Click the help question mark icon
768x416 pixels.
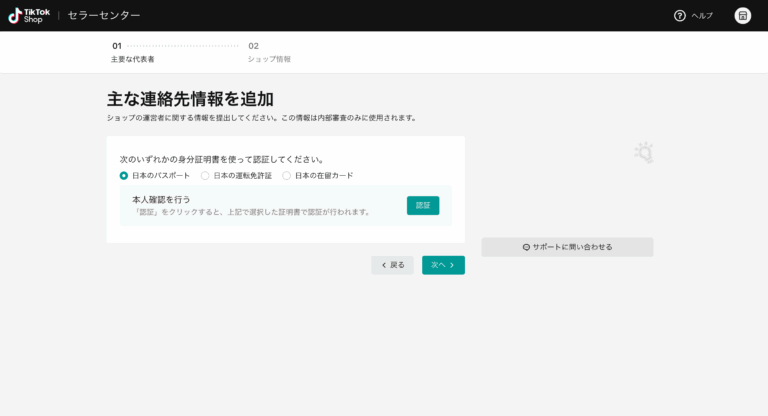(680, 16)
